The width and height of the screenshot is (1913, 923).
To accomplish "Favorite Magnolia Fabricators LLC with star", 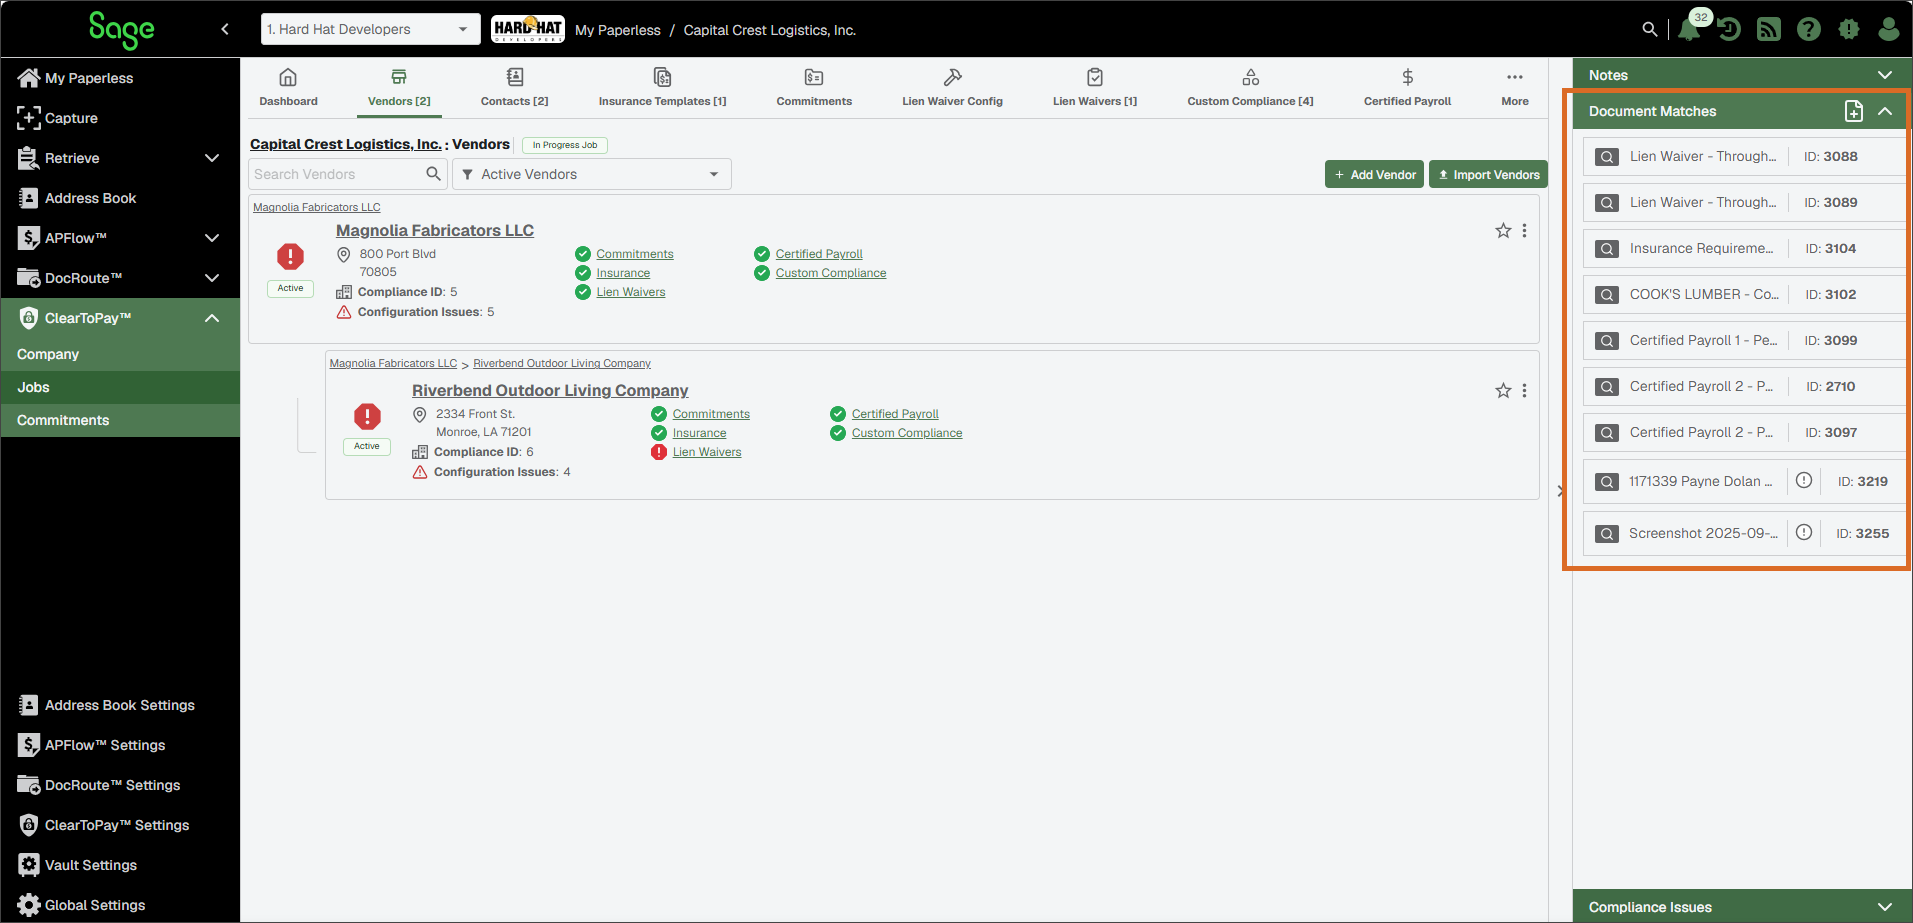I will point(1503,231).
